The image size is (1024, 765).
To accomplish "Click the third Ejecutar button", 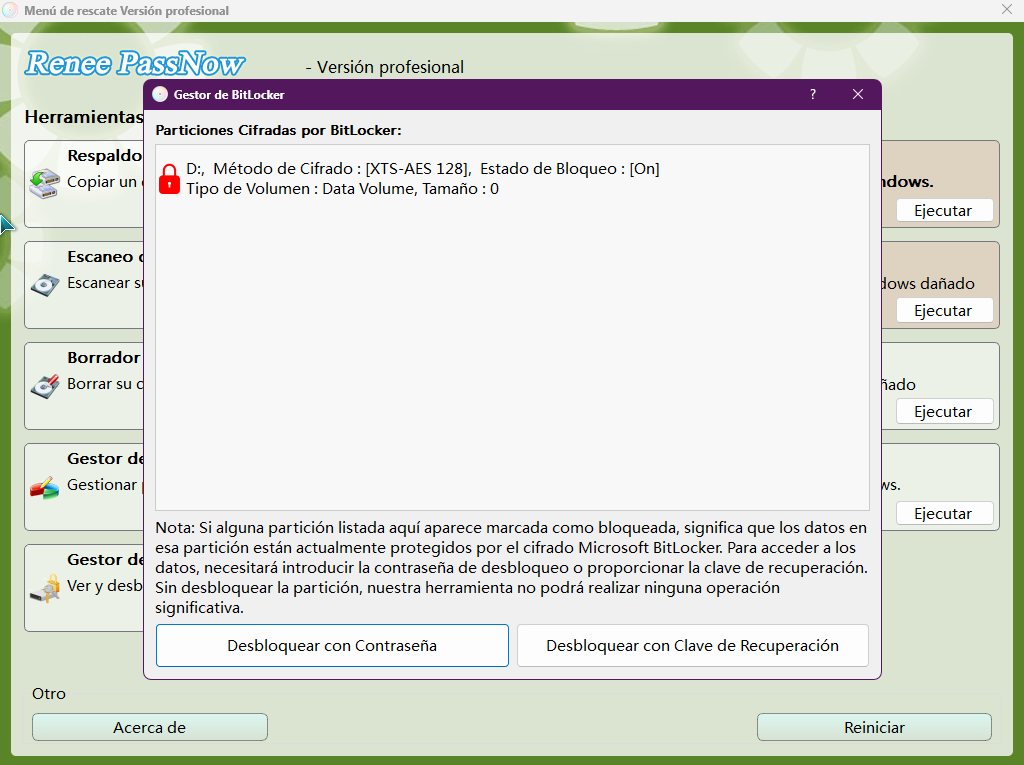I will (944, 411).
